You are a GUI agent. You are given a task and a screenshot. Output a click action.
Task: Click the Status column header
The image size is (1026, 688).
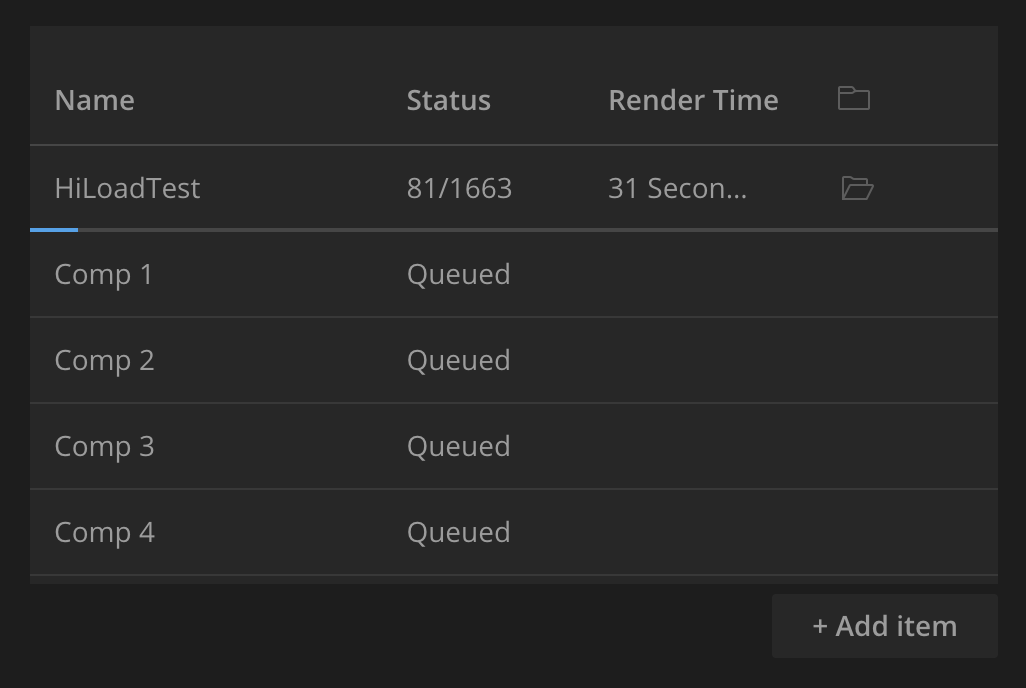click(449, 100)
